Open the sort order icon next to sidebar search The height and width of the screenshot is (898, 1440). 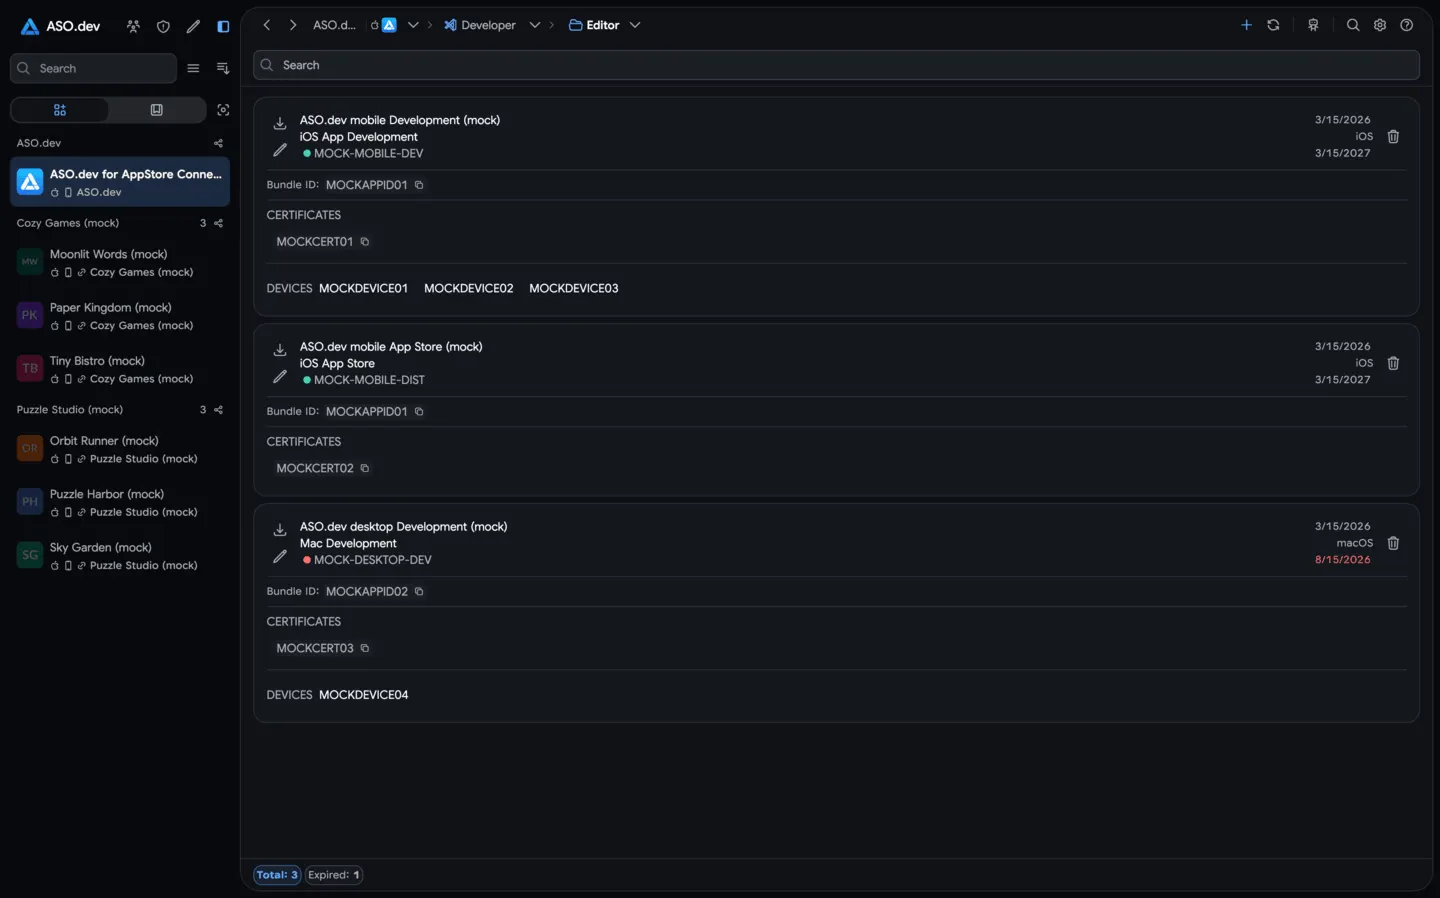223,68
